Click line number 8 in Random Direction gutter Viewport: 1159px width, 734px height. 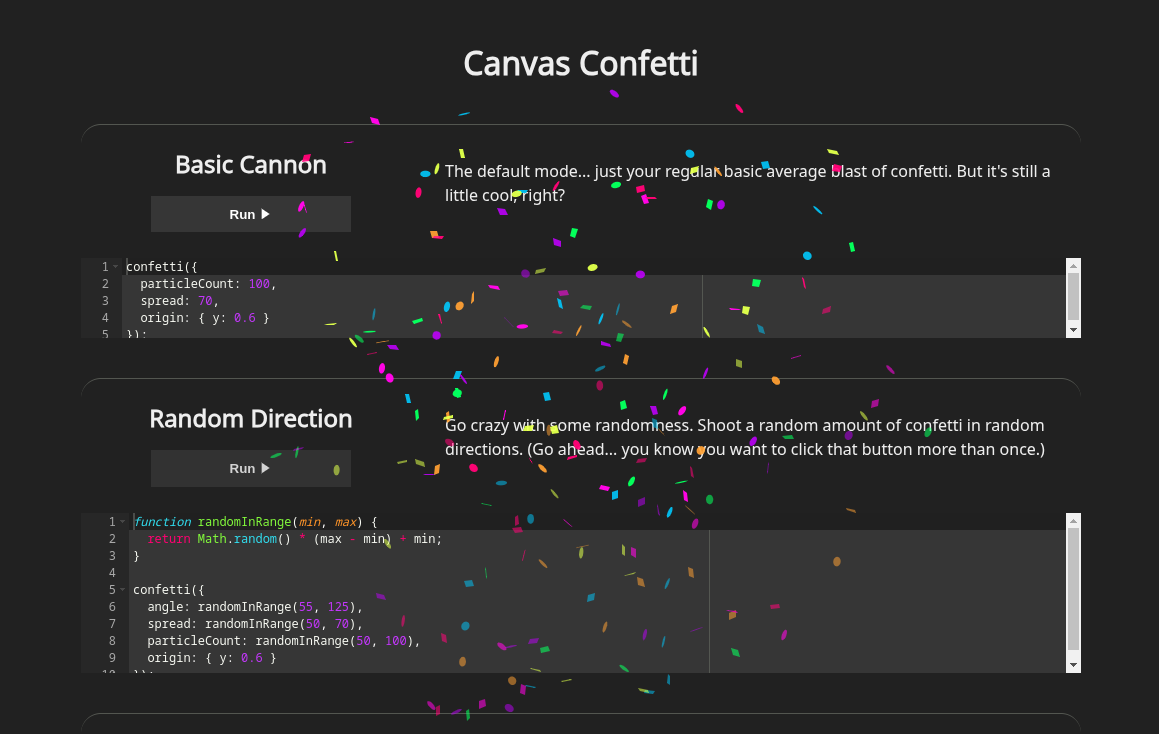[112, 641]
